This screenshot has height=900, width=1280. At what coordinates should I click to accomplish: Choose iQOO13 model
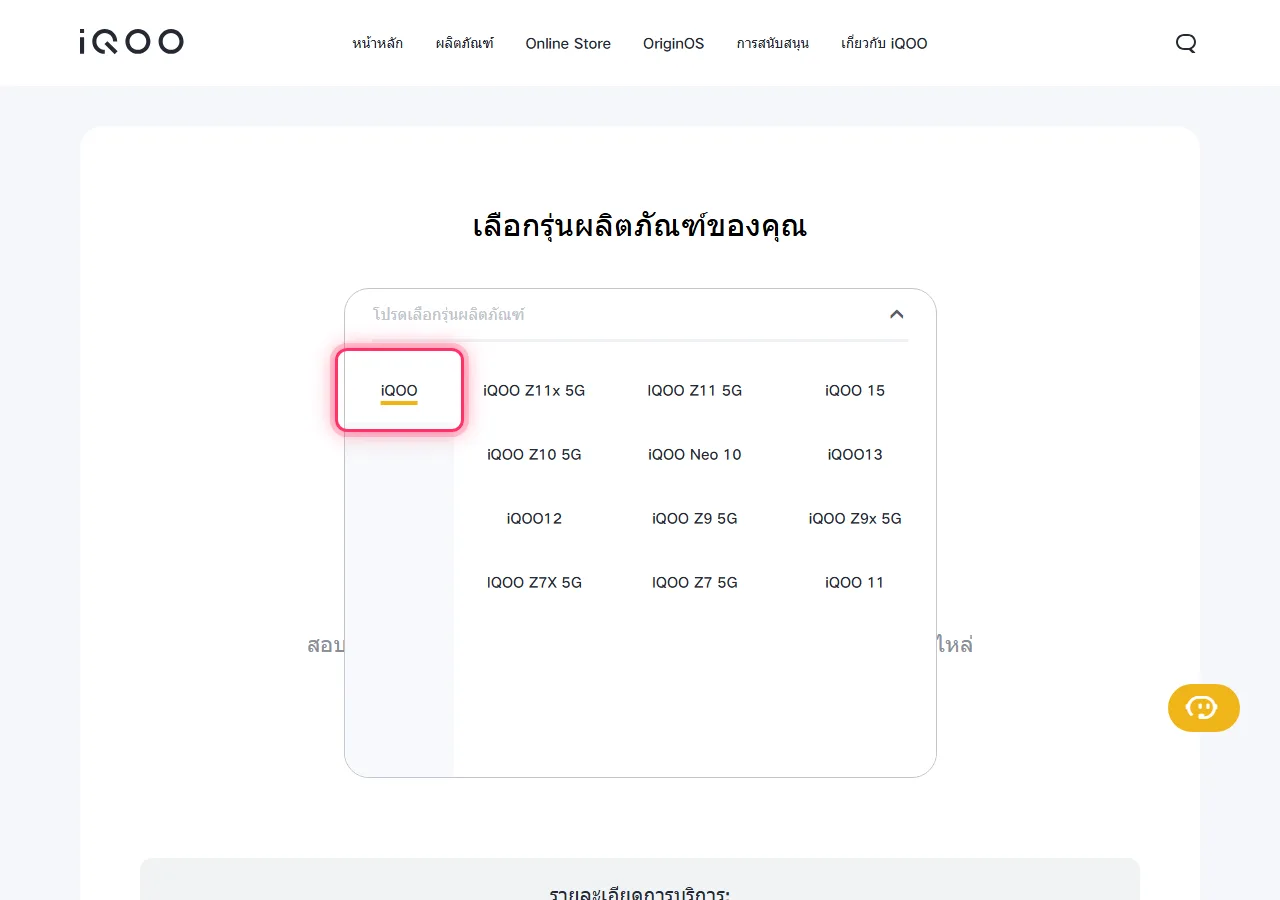855,454
